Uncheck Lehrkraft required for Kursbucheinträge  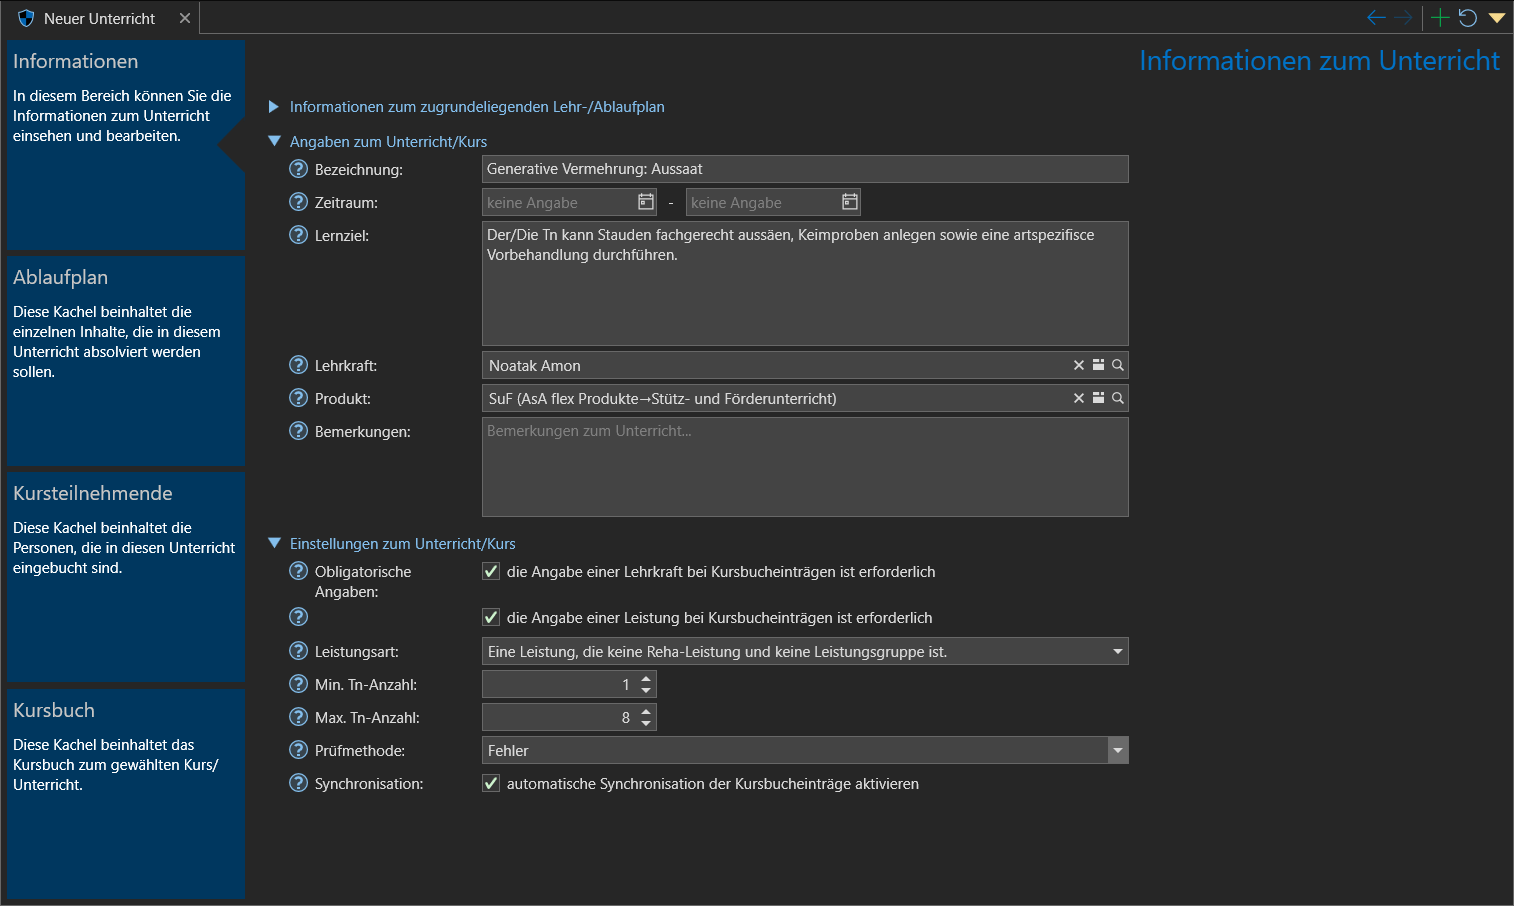(x=491, y=572)
